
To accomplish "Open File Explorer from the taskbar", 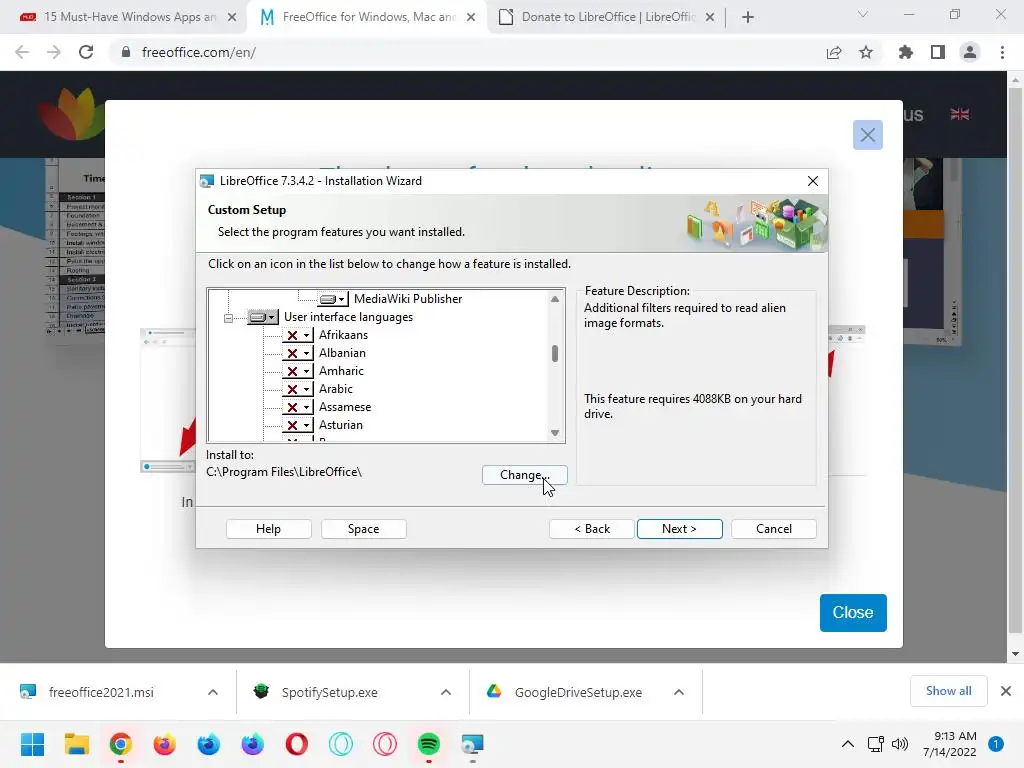I will coord(76,744).
